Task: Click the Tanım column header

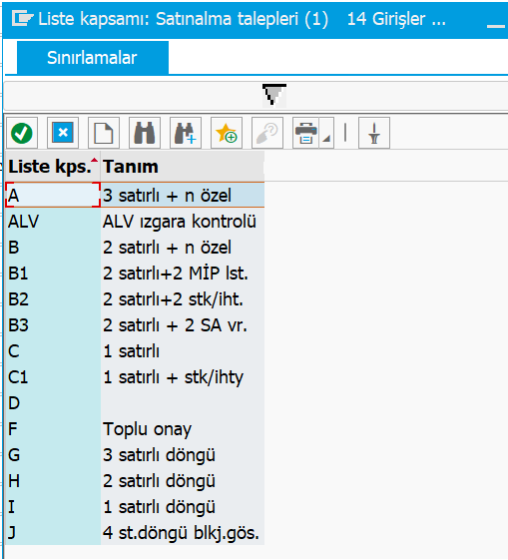Action: coord(183,167)
